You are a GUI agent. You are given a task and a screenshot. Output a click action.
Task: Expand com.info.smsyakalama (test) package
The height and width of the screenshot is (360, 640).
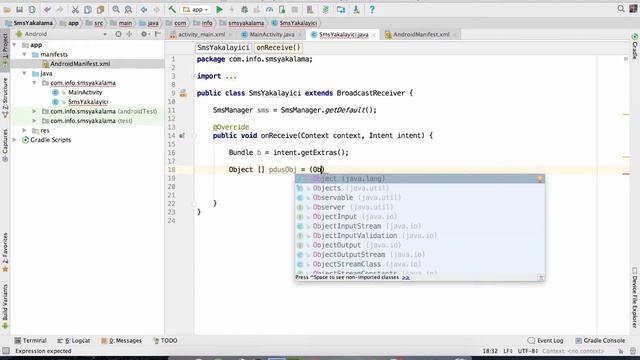(34, 120)
